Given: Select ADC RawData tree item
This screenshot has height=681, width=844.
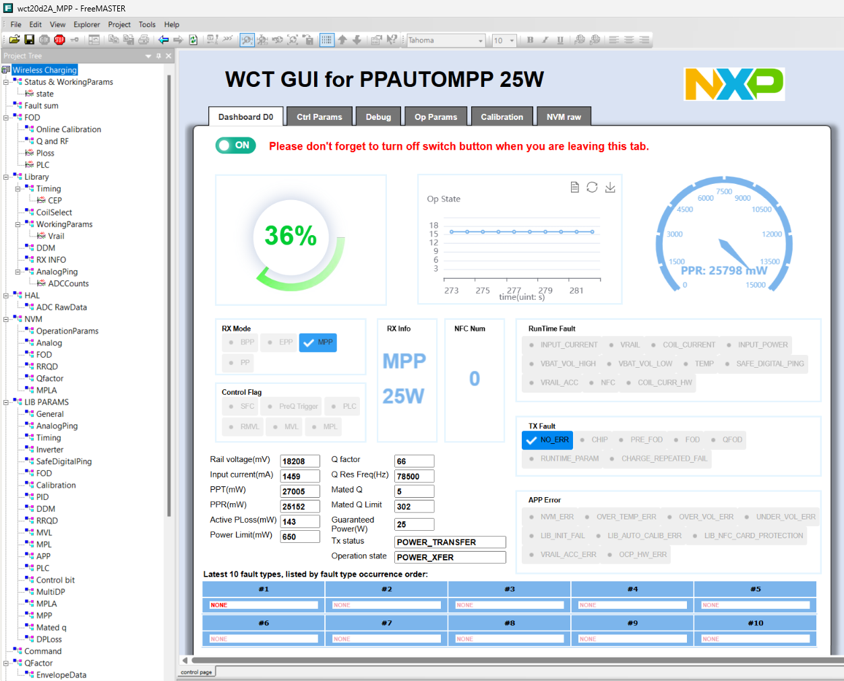Looking at the screenshot, I should pos(61,307).
